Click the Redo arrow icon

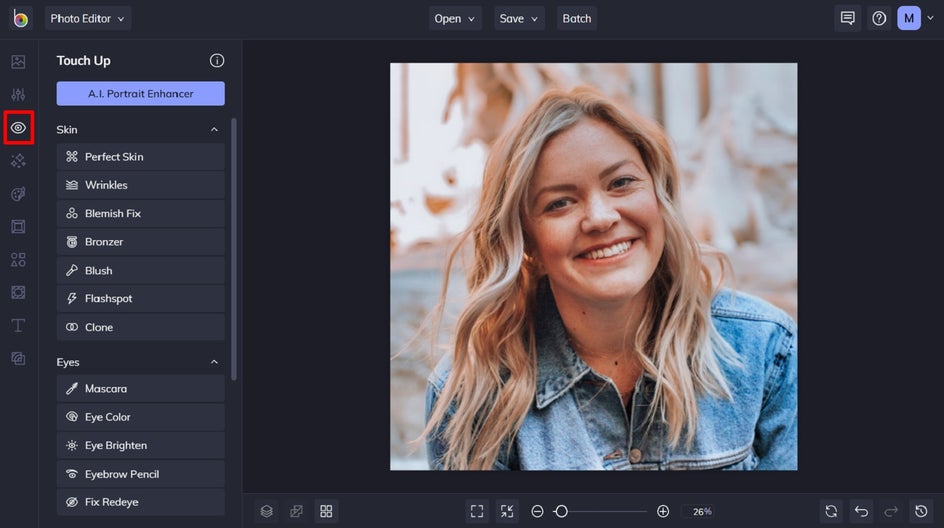pos(891,511)
